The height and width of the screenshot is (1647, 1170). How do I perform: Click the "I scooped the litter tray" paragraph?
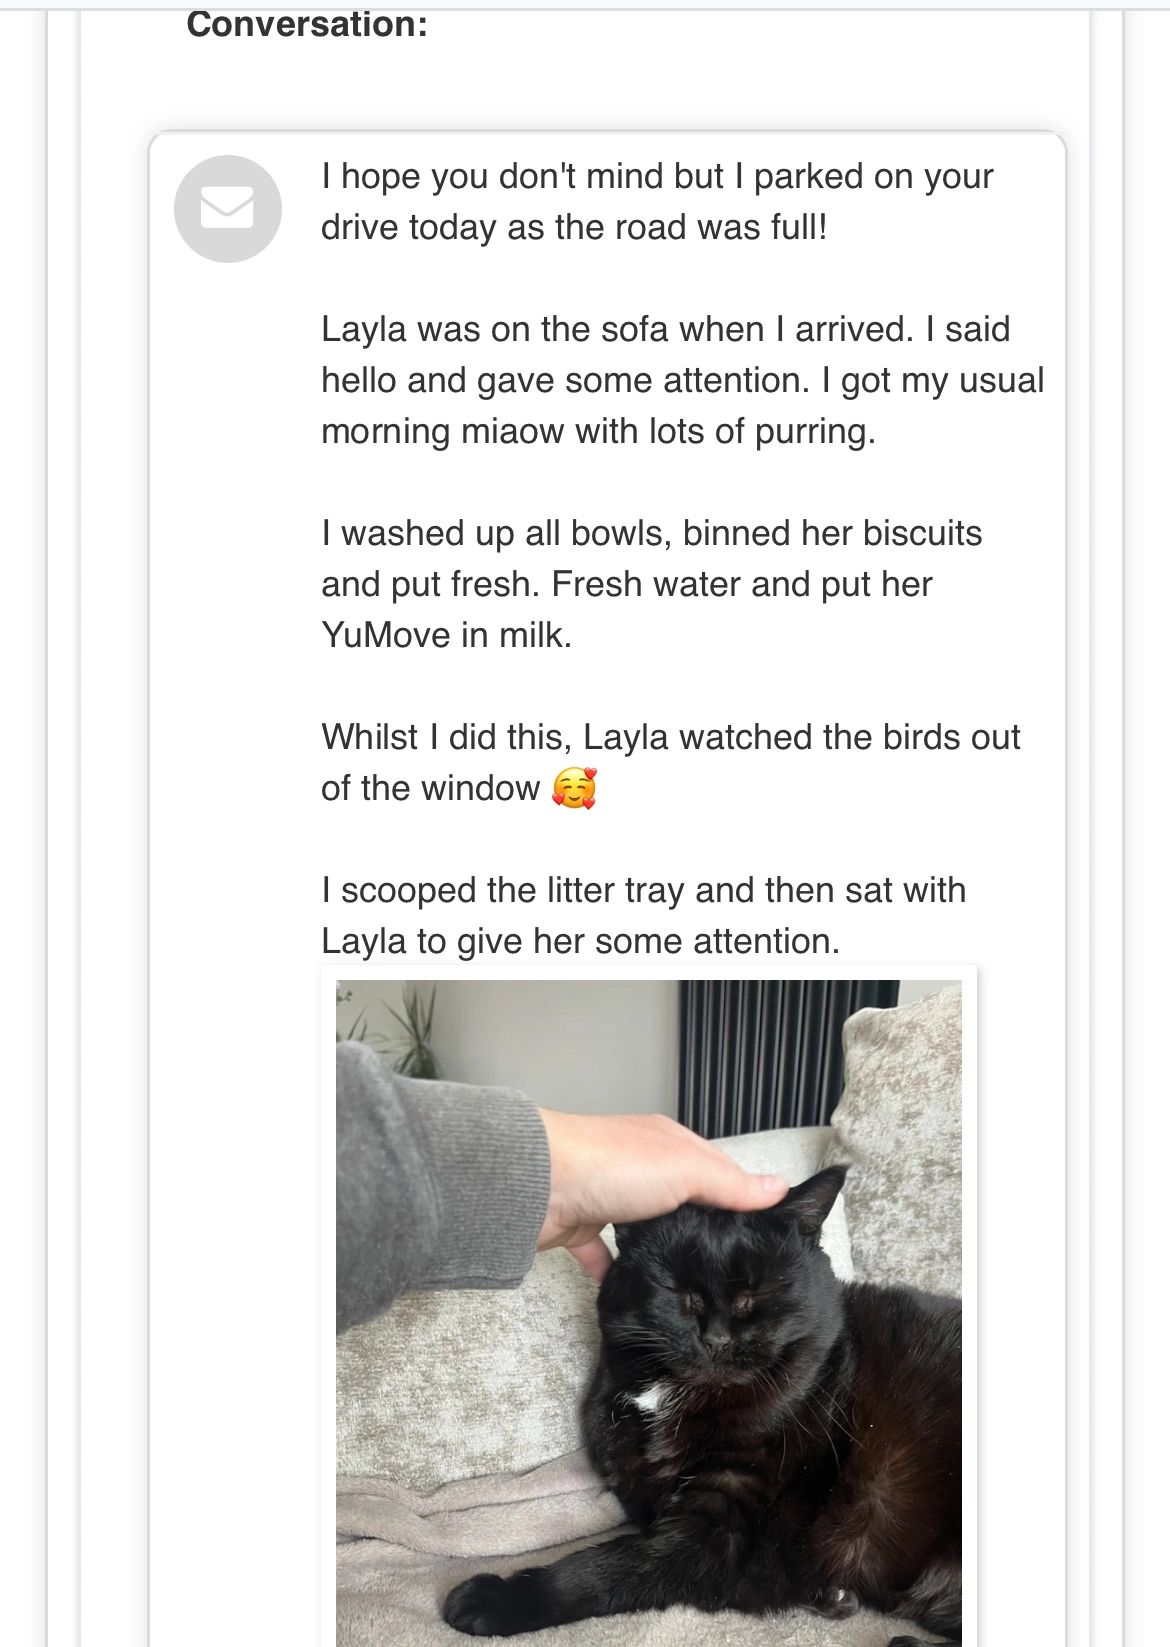[643, 915]
